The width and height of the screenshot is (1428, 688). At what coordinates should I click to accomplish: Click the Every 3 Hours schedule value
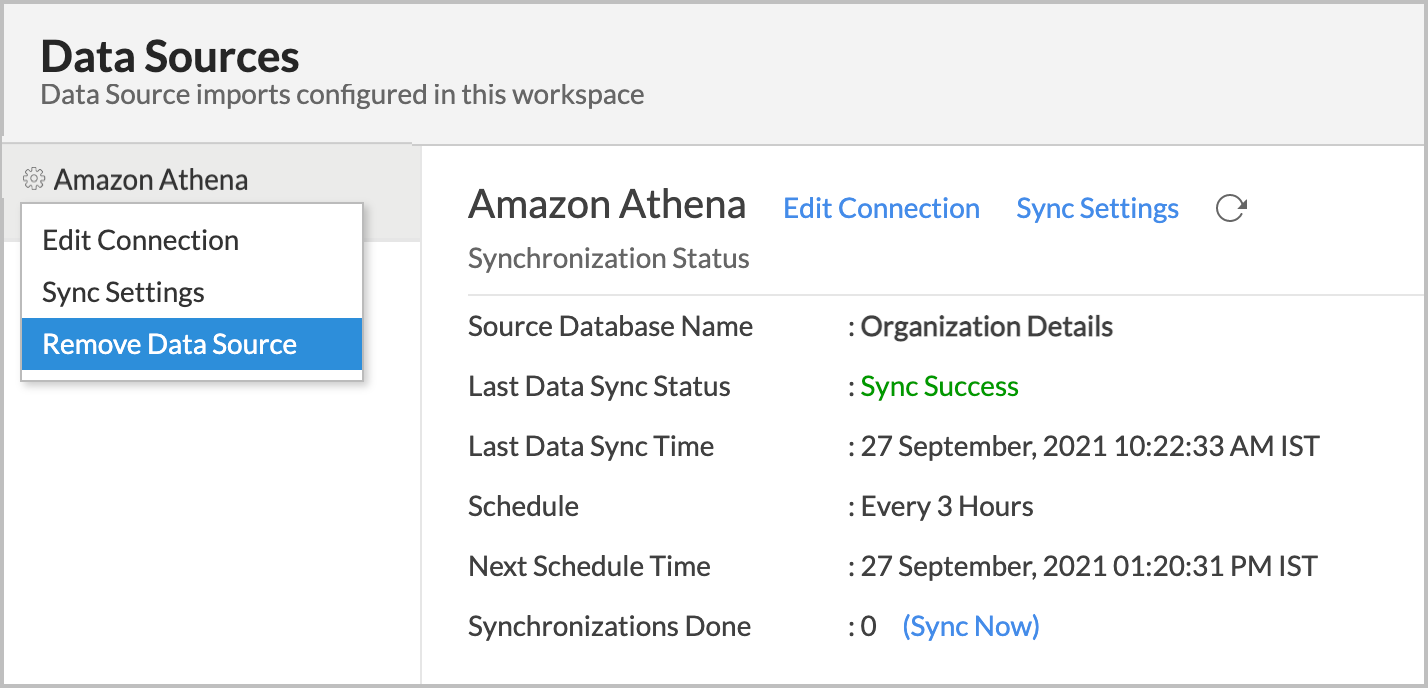click(946, 506)
